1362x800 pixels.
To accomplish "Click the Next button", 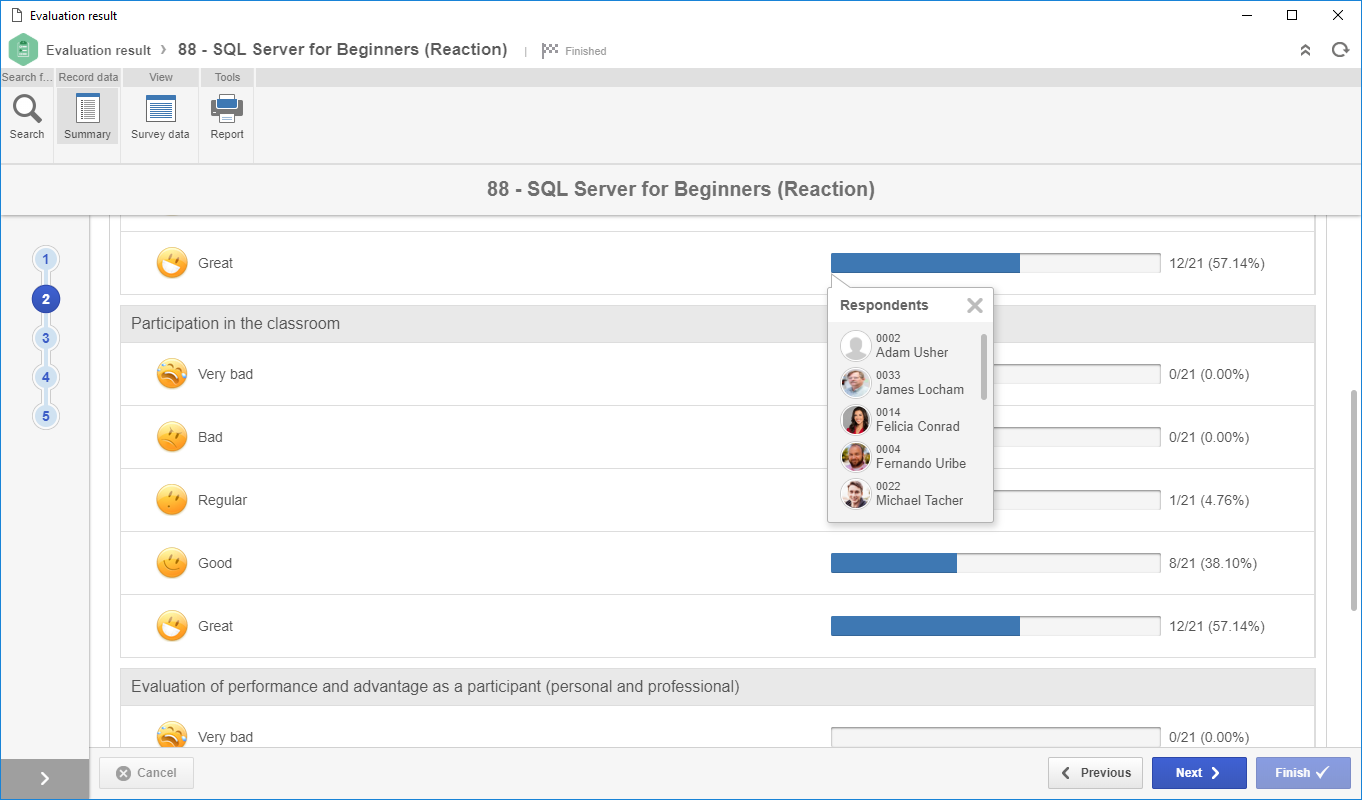I will tap(1199, 773).
